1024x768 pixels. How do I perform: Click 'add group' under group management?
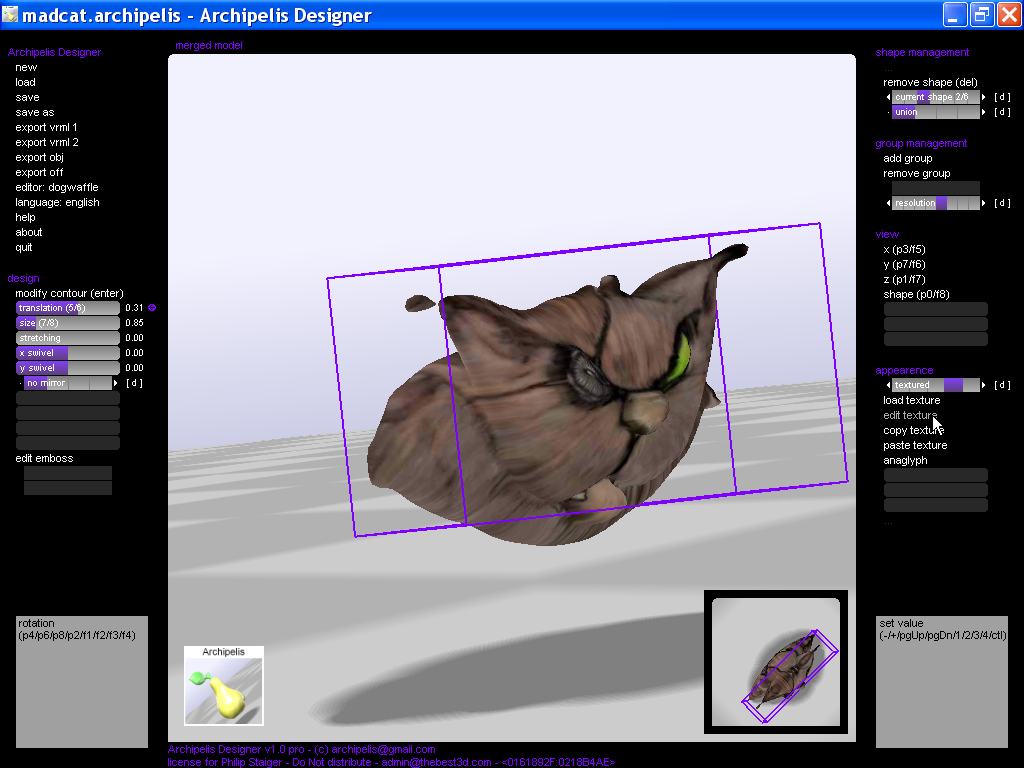pos(907,158)
